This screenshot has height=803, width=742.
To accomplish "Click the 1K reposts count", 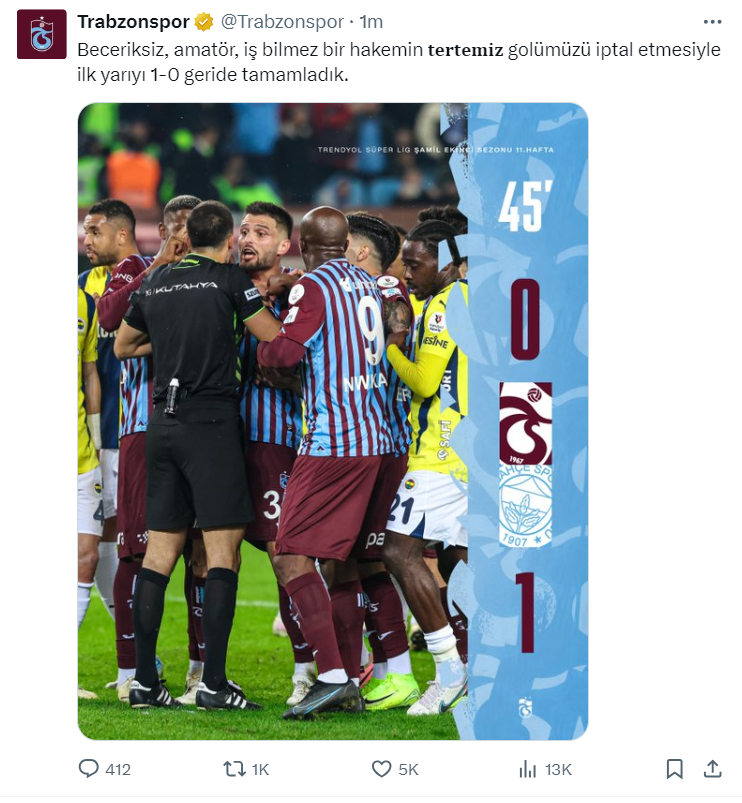I will 260,769.
